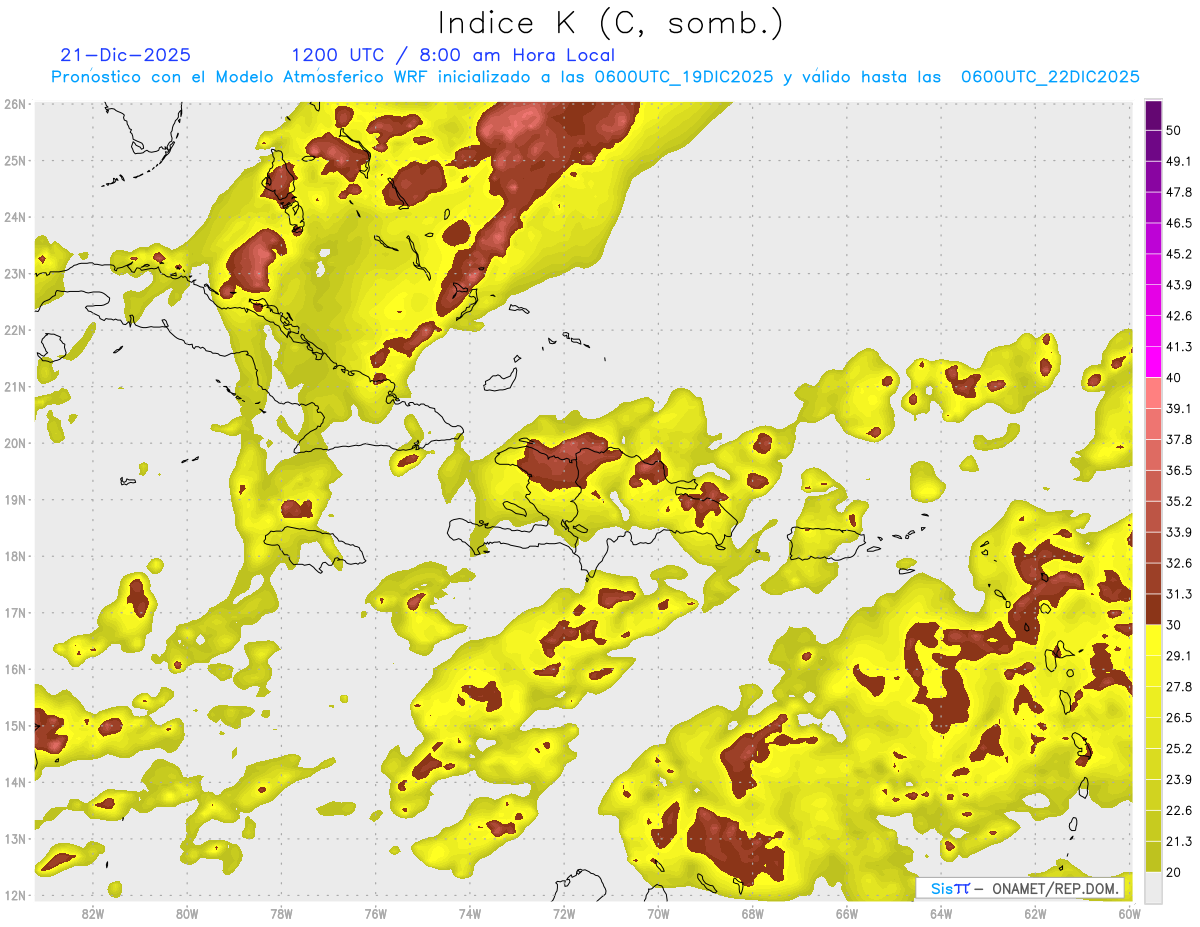Click the 25N latitude axis label
The image size is (1200, 927).
[x=15, y=160]
